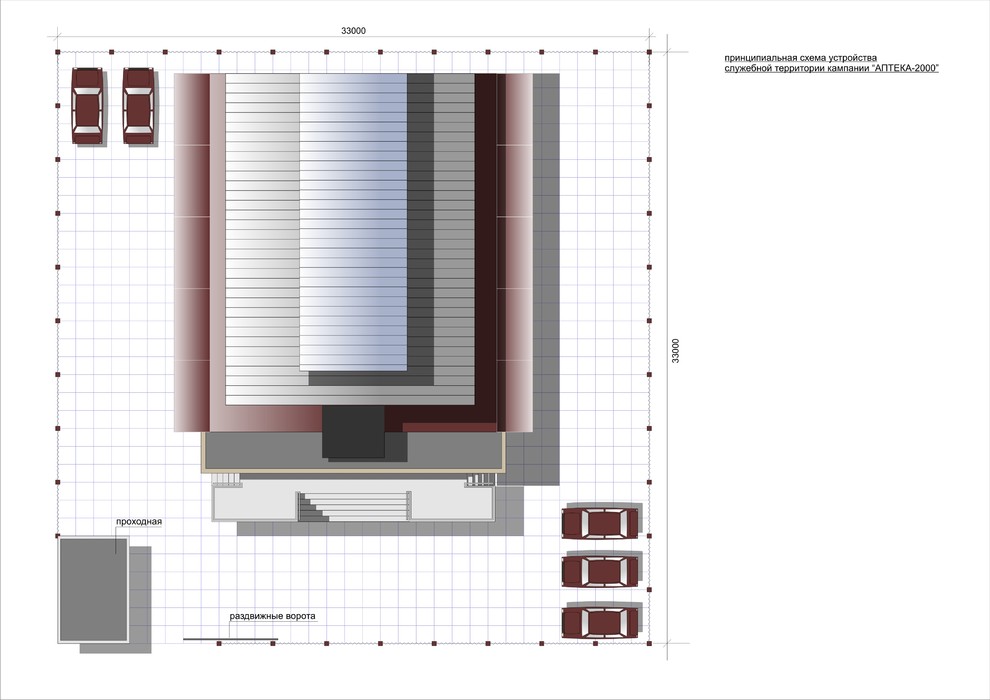Select the blue gradient central roof section
Viewport: 990px width, 700px height.
pyautogui.click(x=354, y=222)
